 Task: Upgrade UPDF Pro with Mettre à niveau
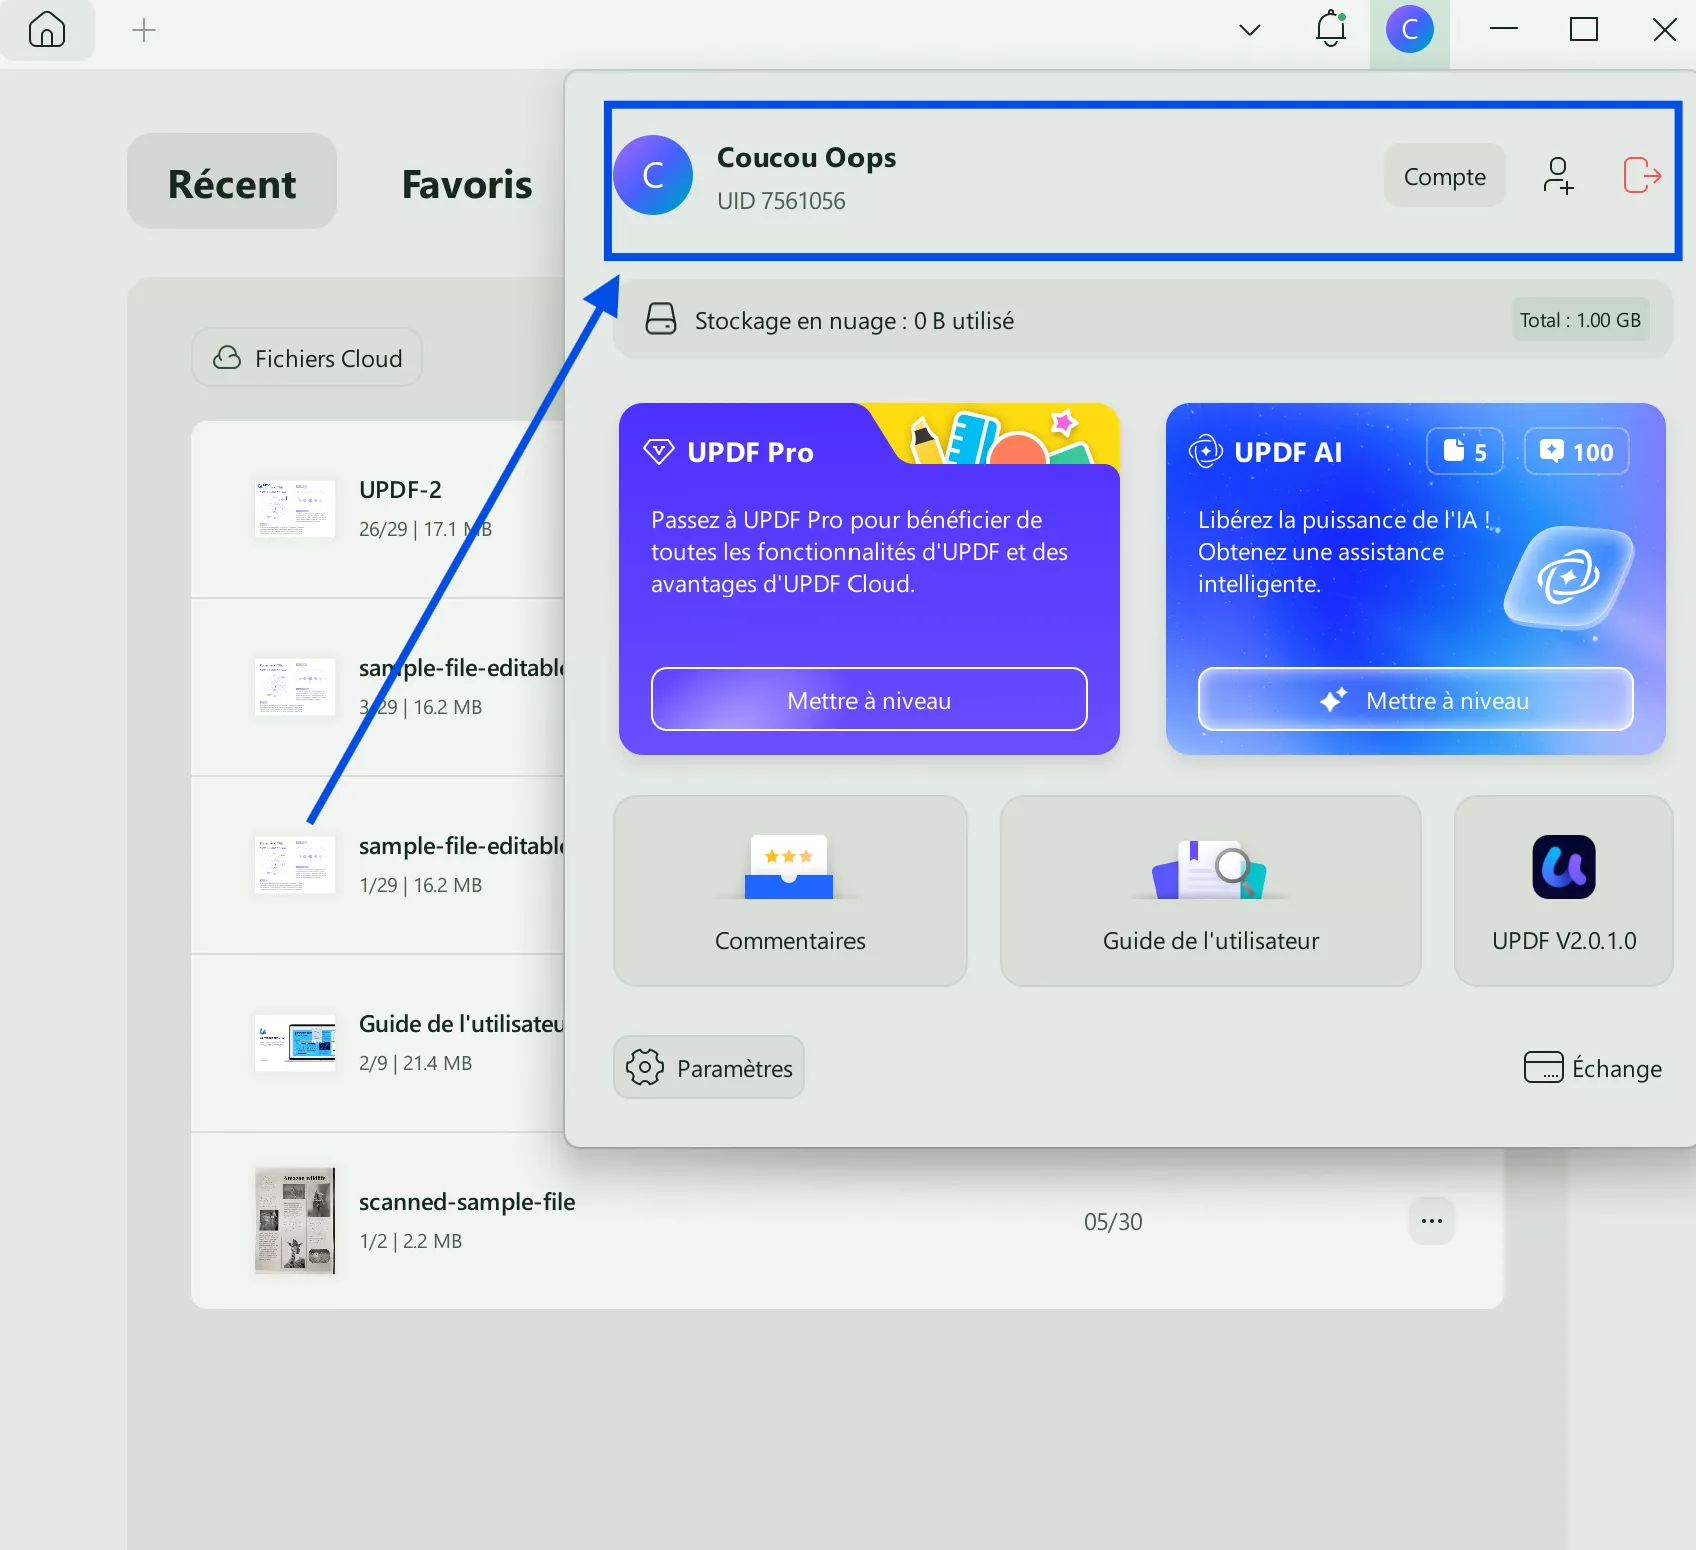click(x=869, y=700)
